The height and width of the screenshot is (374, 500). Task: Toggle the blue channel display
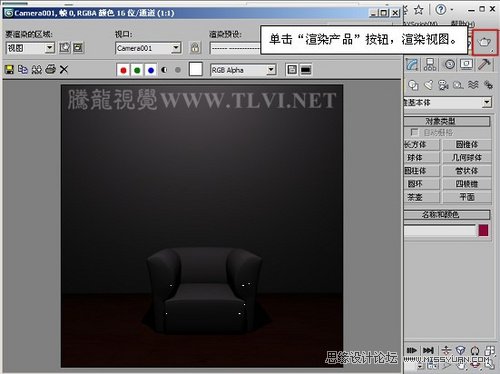click(x=151, y=70)
